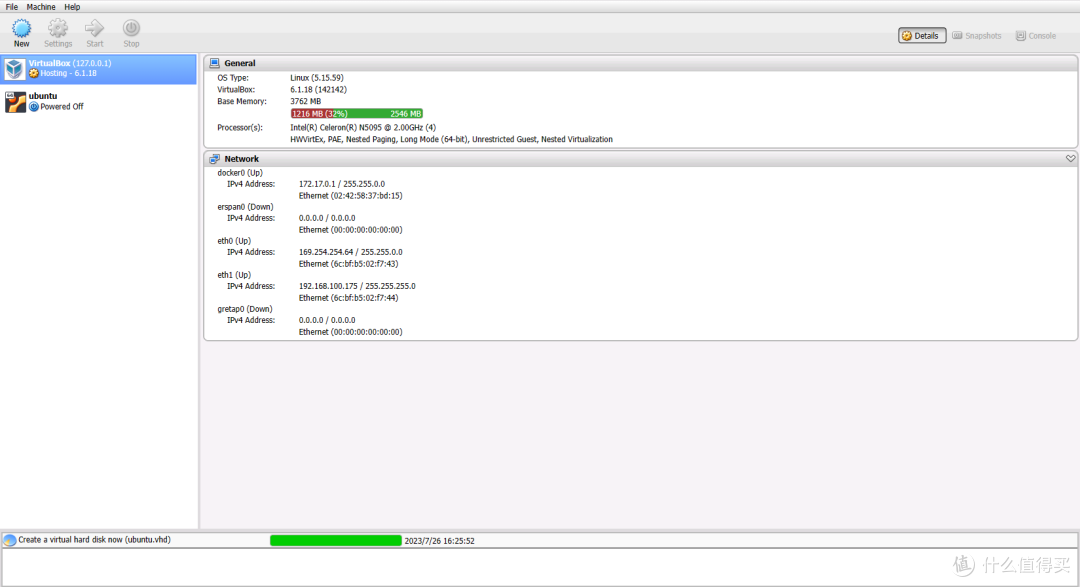This screenshot has height=587, width=1080.
Task: Click the disk creation progress bar
Action: pos(335,540)
